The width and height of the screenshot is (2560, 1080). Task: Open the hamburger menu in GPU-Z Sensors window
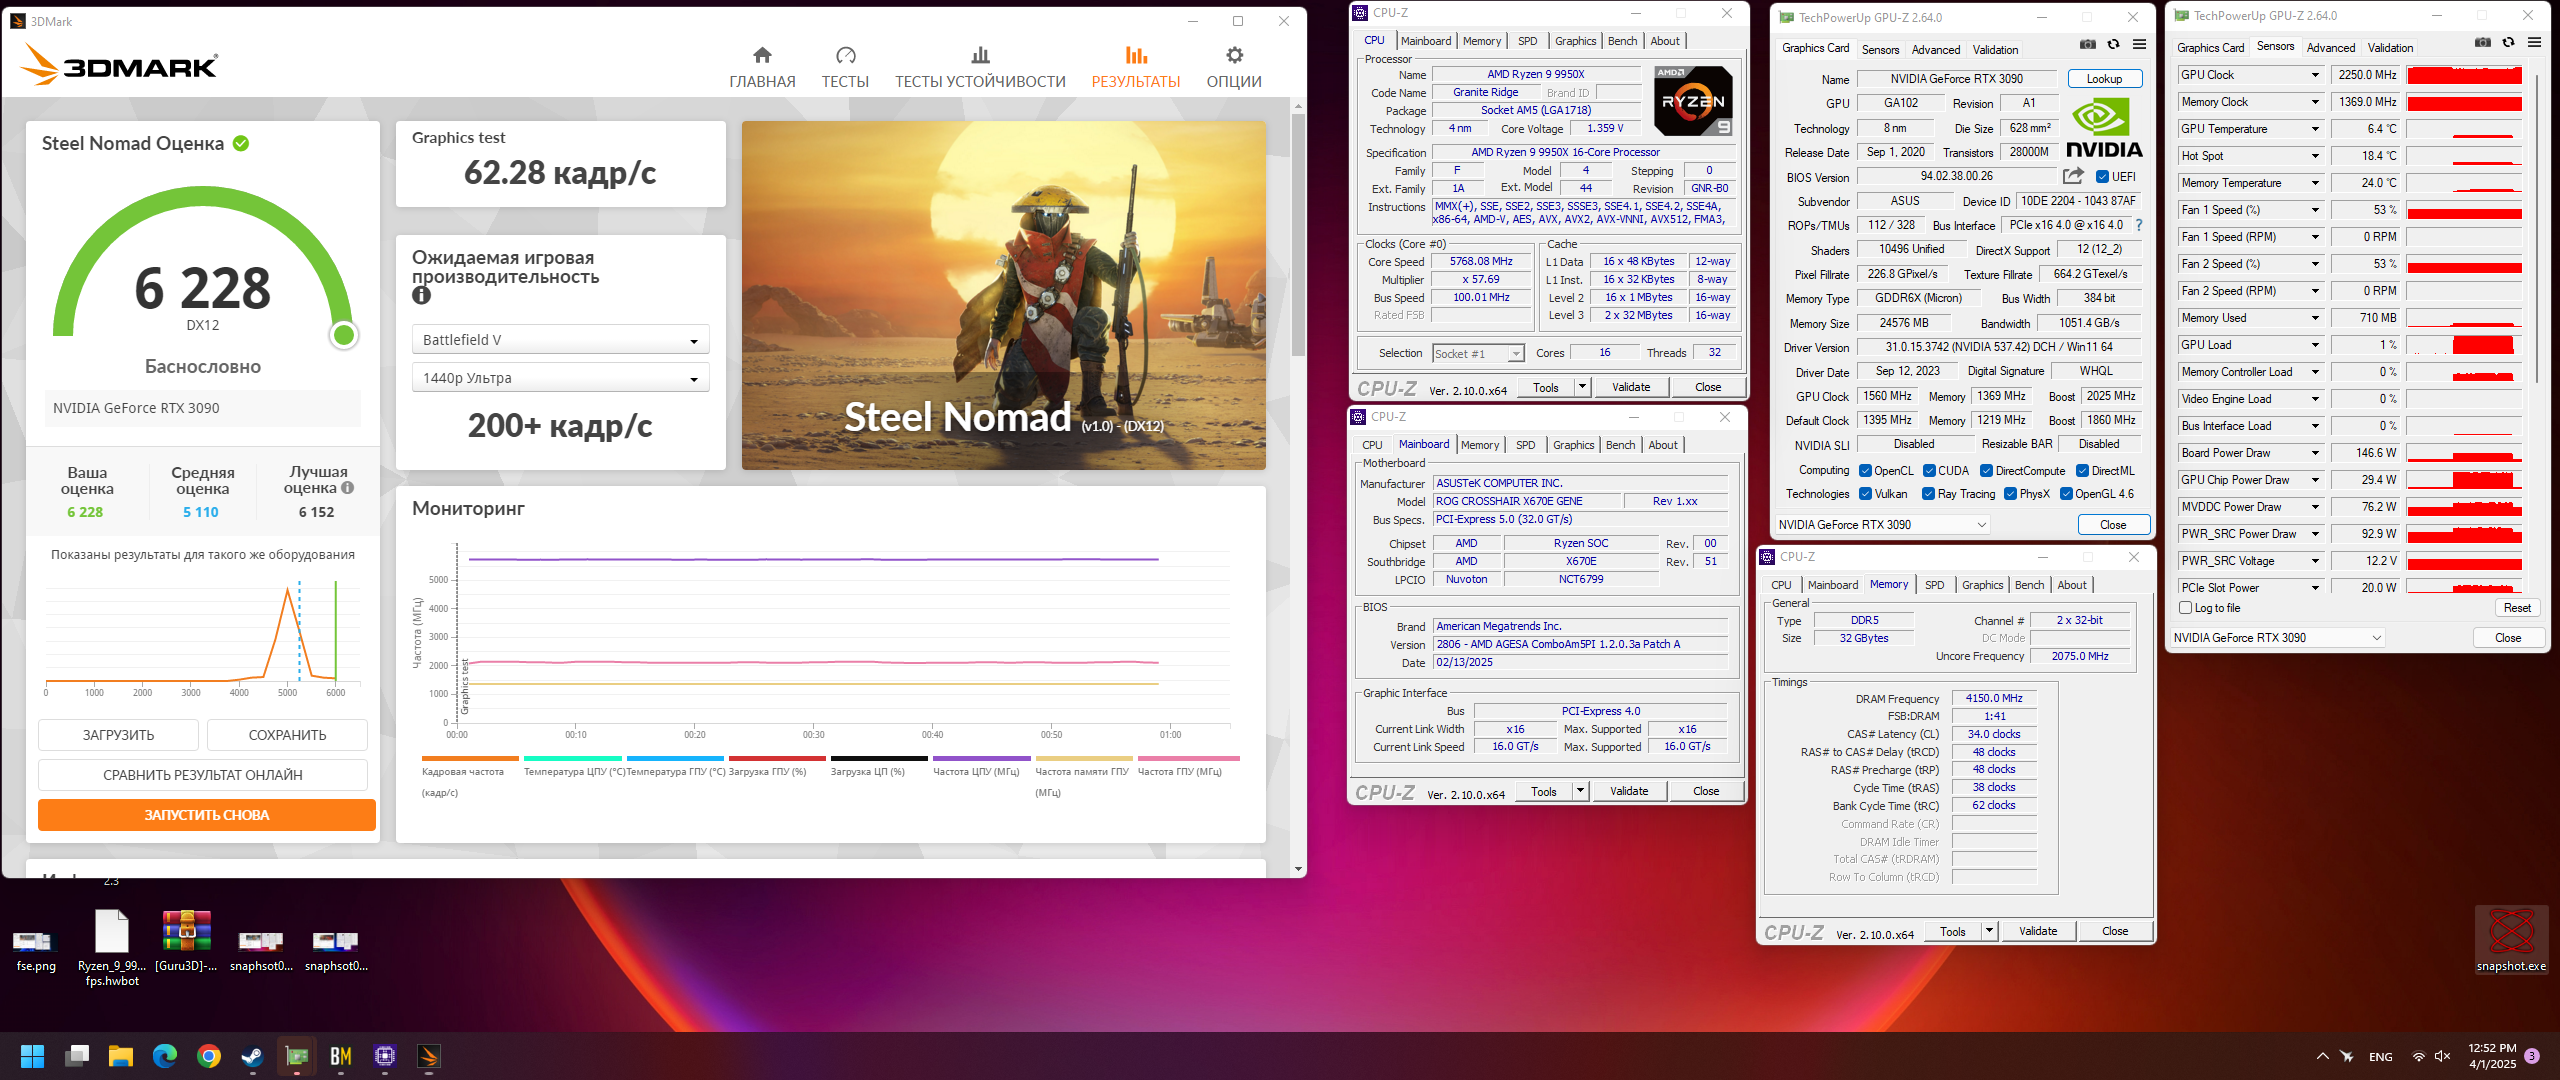[x=2534, y=42]
